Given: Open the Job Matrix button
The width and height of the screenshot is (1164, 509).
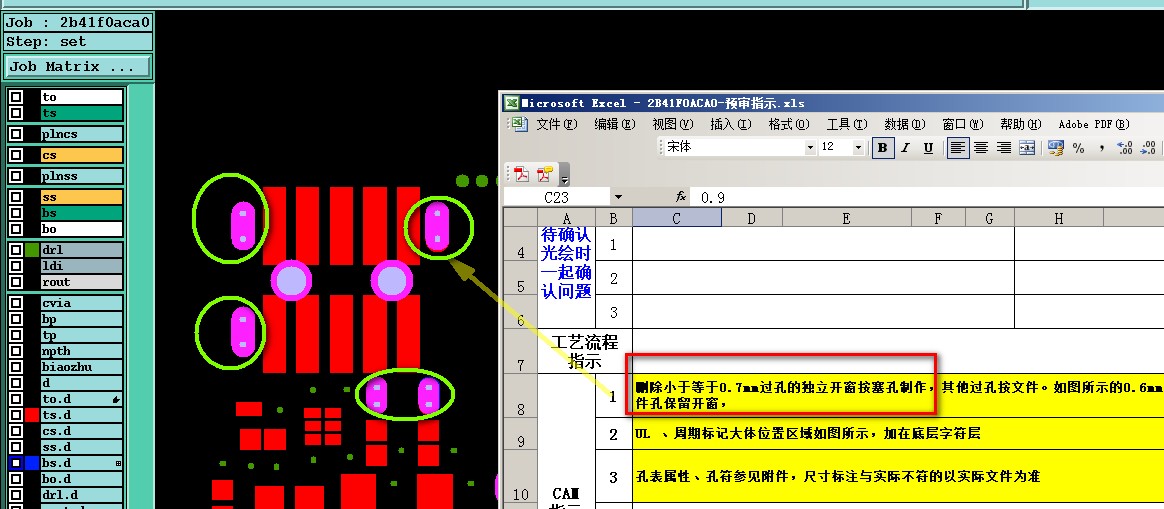Looking at the screenshot, I should [x=78, y=67].
